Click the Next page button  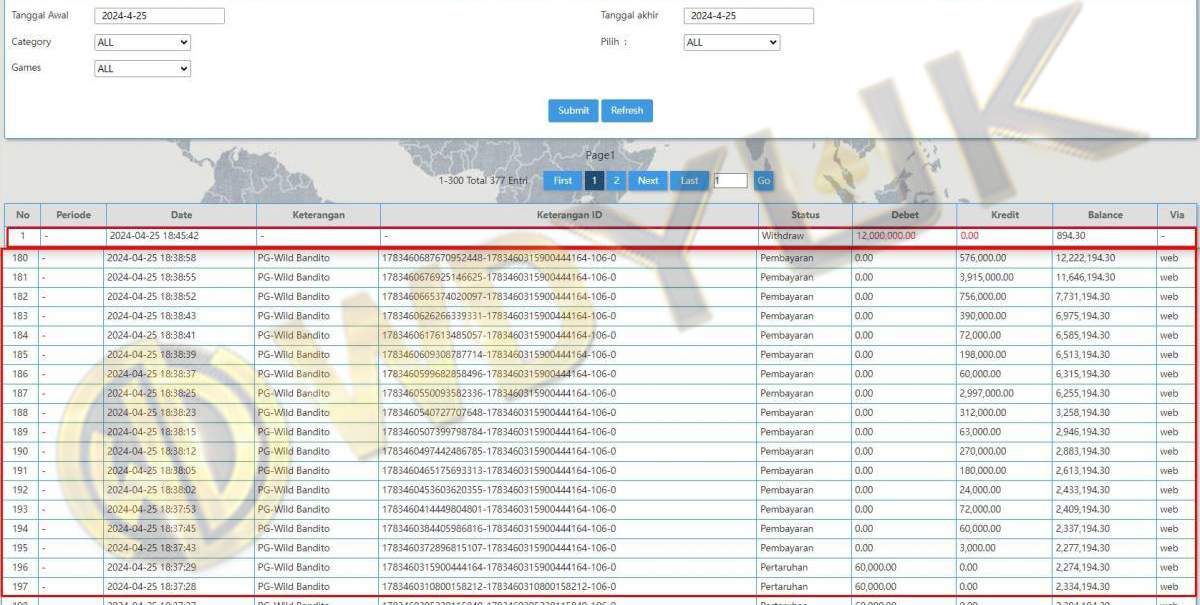point(648,180)
